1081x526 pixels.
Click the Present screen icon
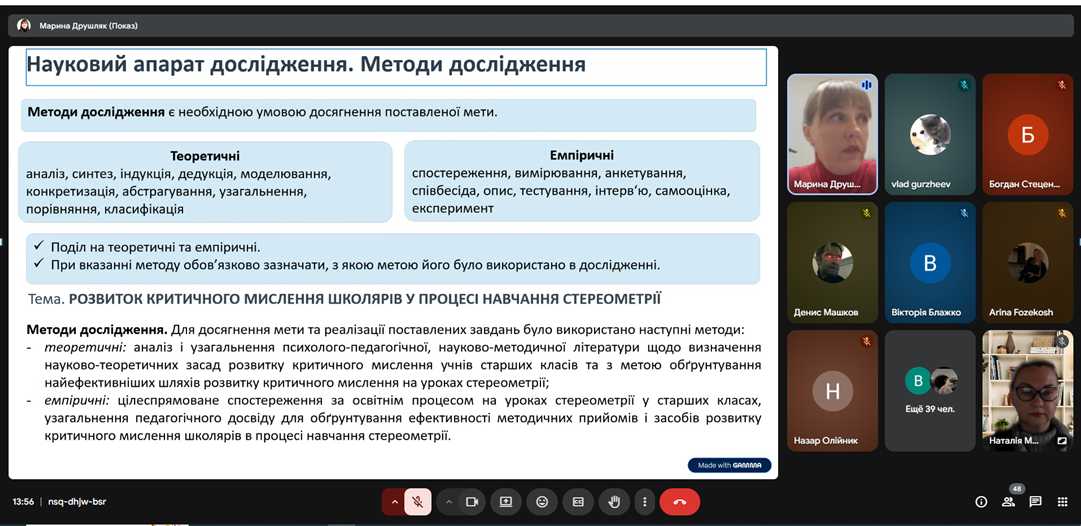506,501
